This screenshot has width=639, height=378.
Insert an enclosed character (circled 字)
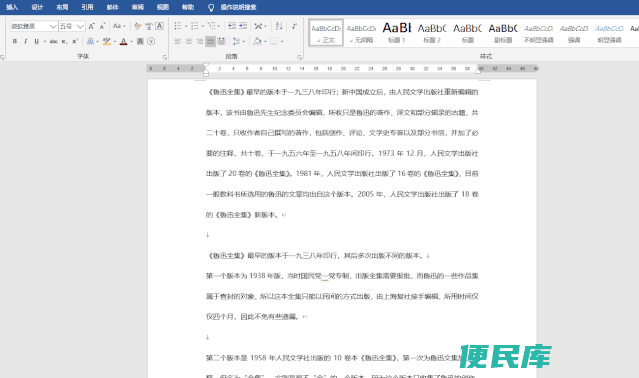(x=151, y=41)
